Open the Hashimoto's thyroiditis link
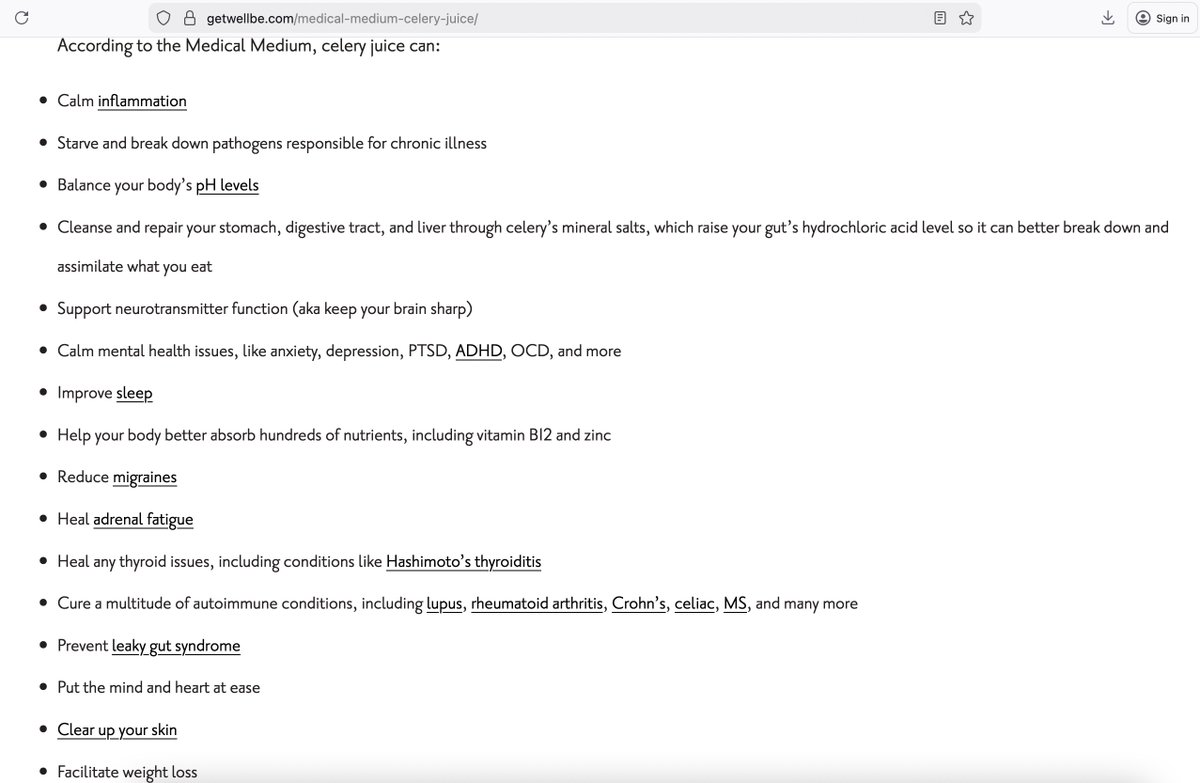 point(464,561)
